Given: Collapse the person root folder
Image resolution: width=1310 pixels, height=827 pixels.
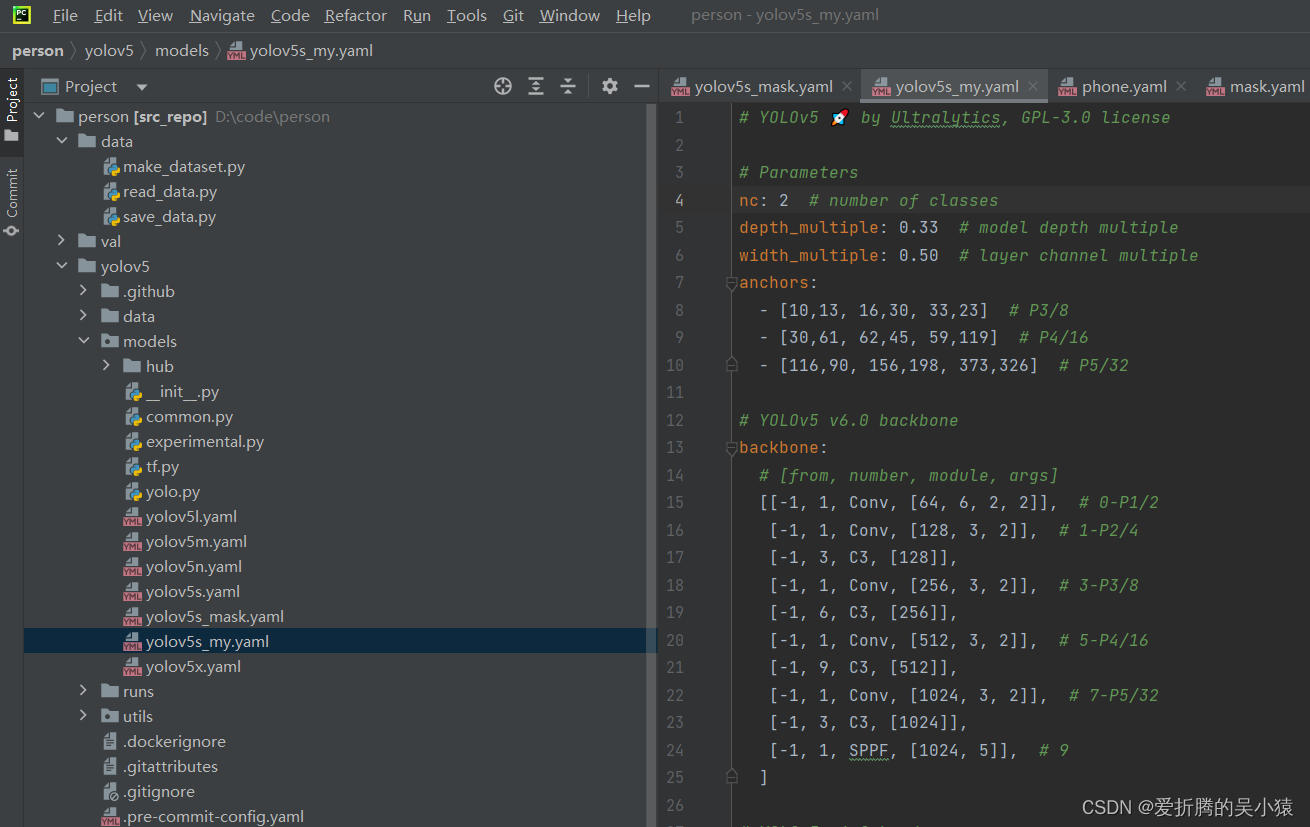Looking at the screenshot, I should pyautogui.click(x=40, y=116).
